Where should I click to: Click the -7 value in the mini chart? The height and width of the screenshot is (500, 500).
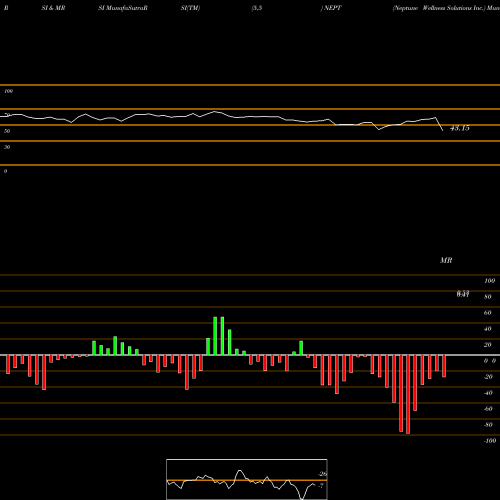click(x=321, y=486)
